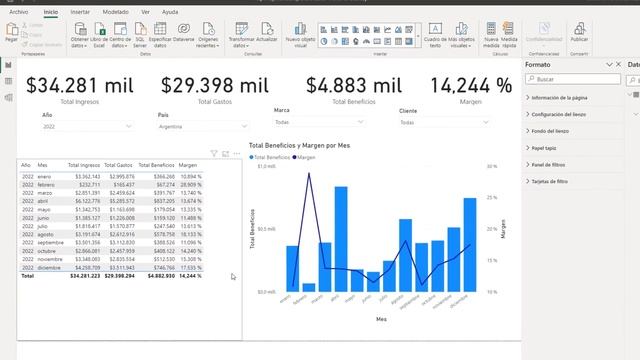Switch to the Insertar tab
Screen dimensions: 640x360
80,12
